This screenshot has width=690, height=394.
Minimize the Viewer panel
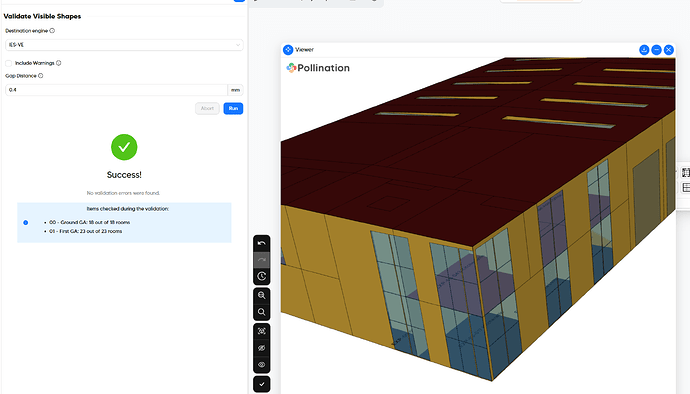point(656,50)
